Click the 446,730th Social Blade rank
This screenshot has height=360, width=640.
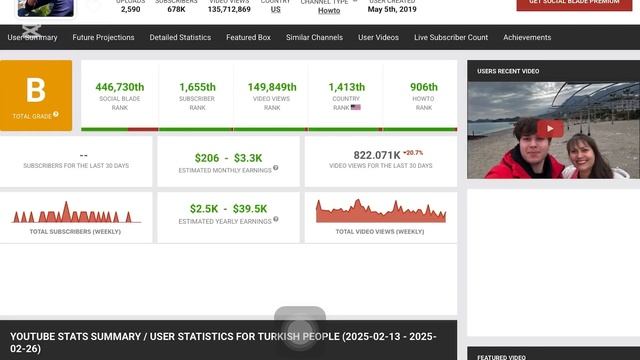coord(120,87)
